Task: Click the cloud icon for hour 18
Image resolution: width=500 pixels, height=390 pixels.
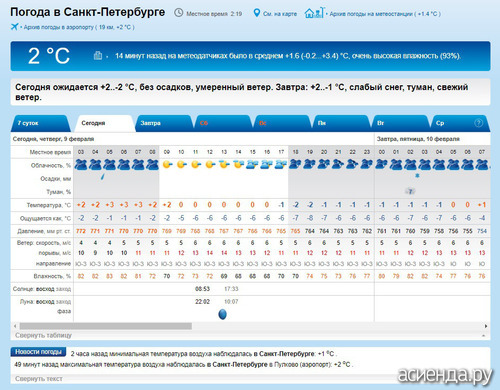Action: tap(295, 164)
